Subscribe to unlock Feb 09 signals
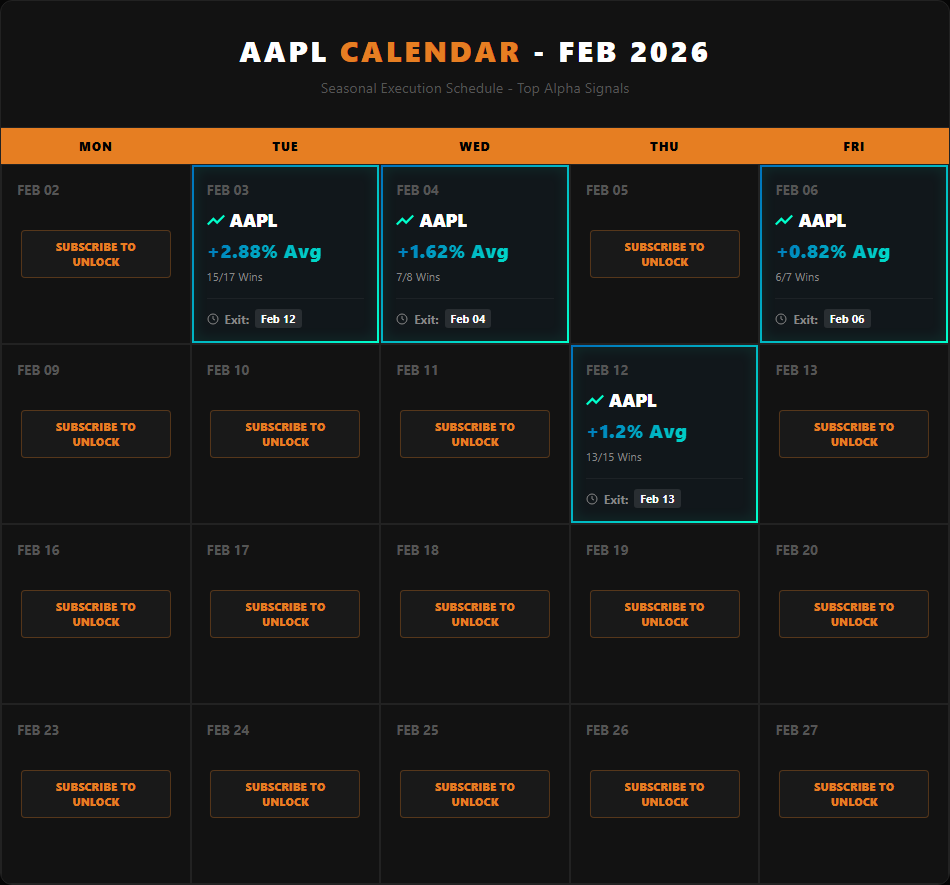The image size is (950, 885). [95, 434]
